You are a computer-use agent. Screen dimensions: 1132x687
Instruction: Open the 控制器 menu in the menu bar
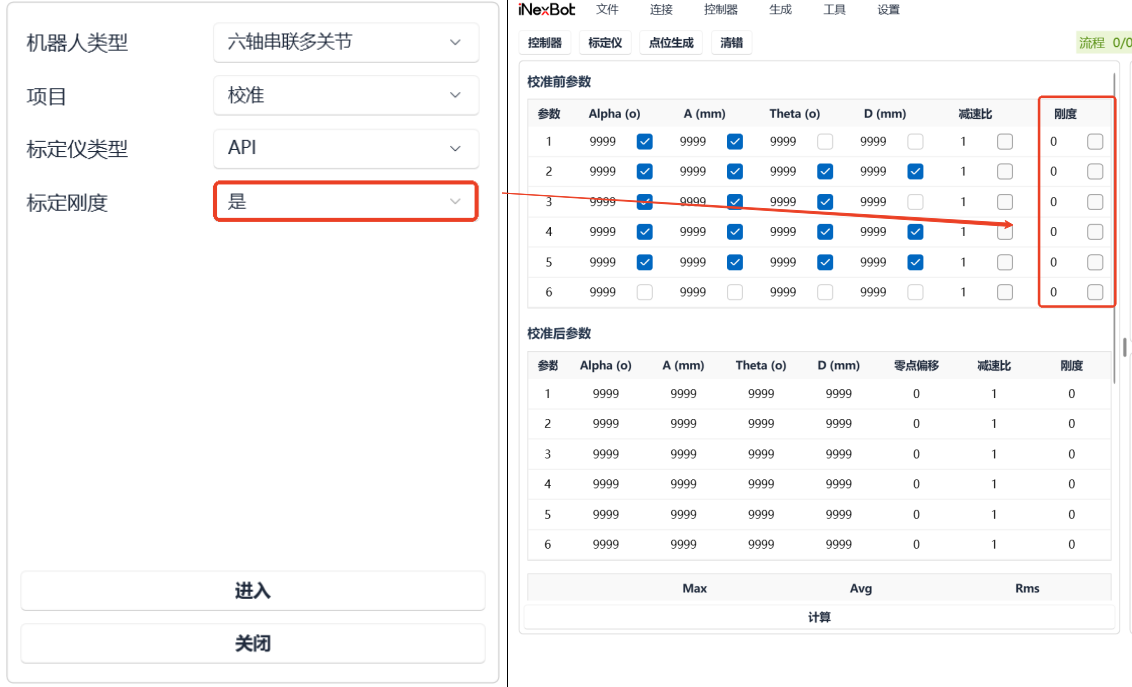tap(720, 9)
